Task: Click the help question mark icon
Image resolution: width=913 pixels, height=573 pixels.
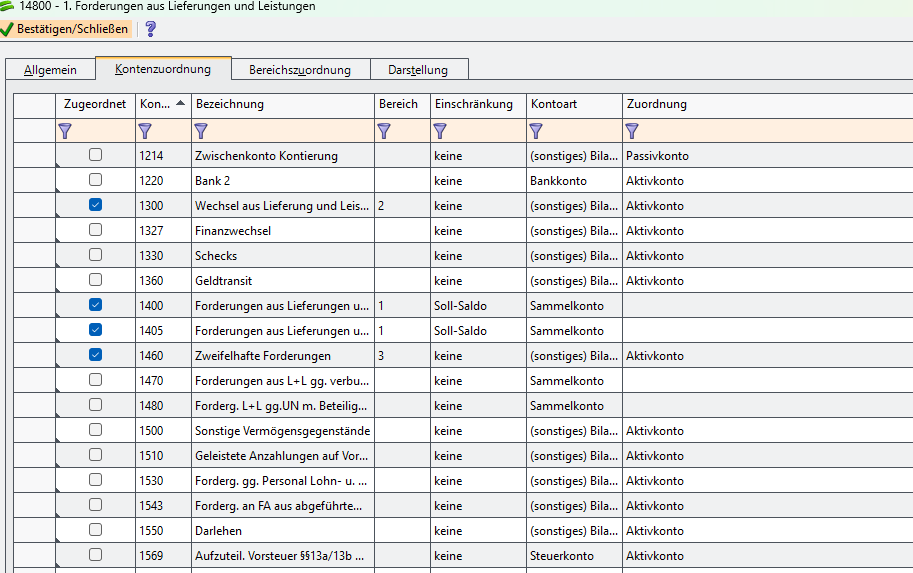Action: click(x=151, y=29)
